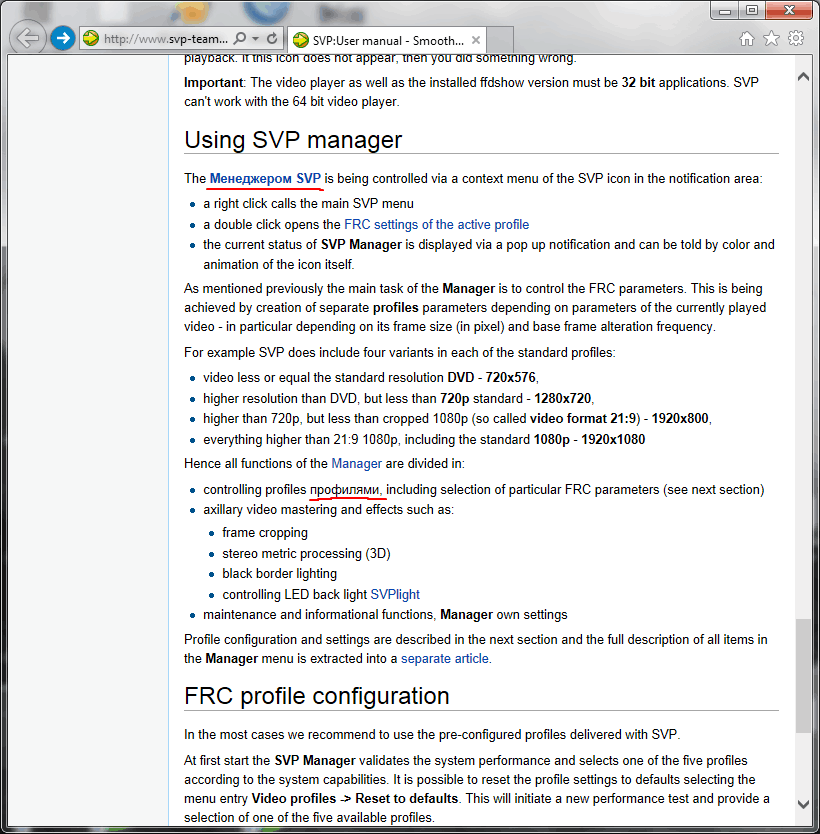Click the bold word Important
This screenshot has width=820, height=834.
coord(213,83)
